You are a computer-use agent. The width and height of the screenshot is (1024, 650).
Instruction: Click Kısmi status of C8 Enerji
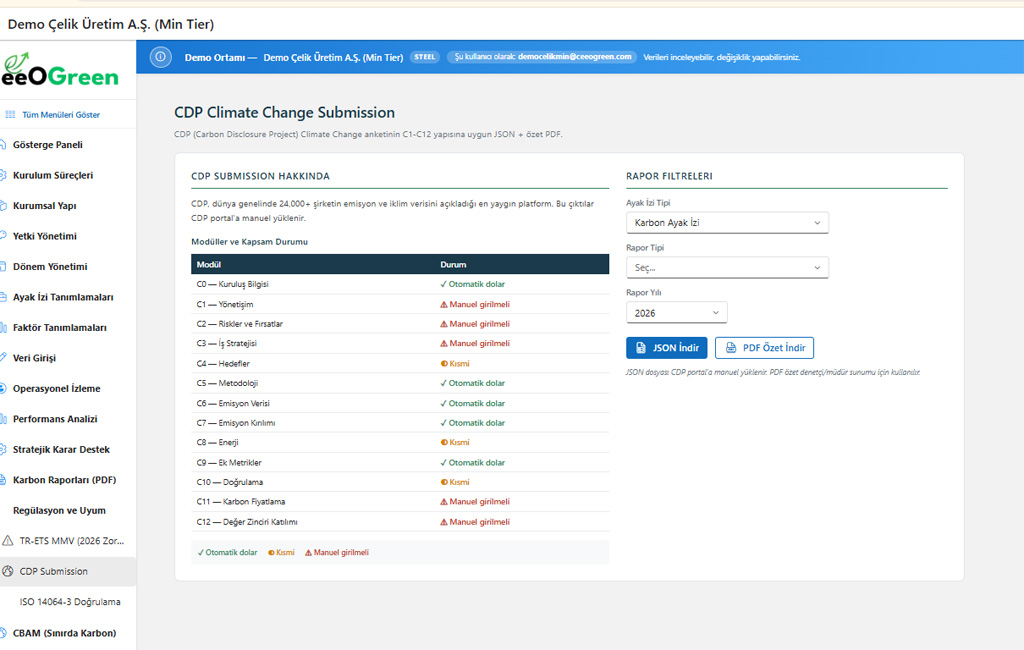[x=455, y=442]
